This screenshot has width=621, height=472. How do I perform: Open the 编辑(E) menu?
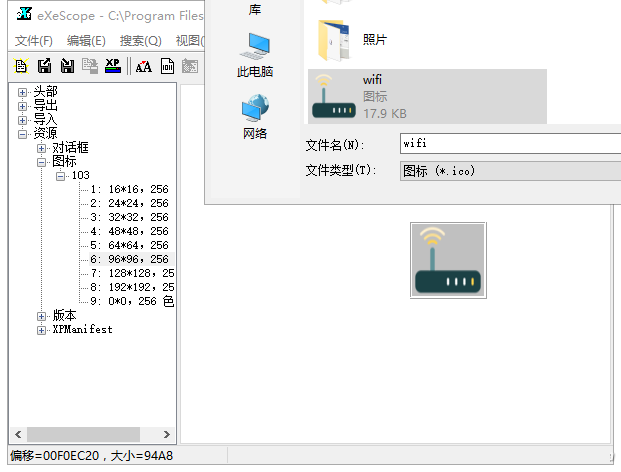click(86, 40)
